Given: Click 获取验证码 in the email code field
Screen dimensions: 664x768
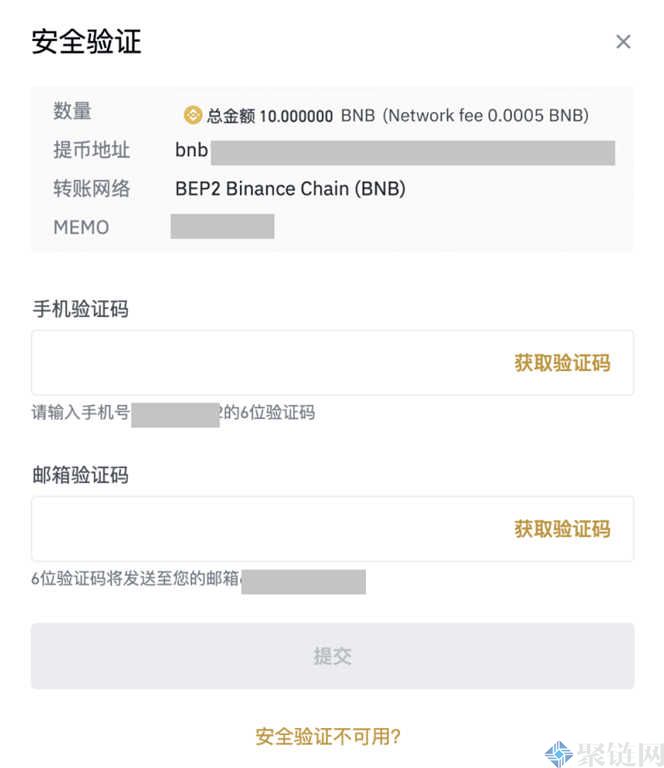Looking at the screenshot, I should 561,529.
